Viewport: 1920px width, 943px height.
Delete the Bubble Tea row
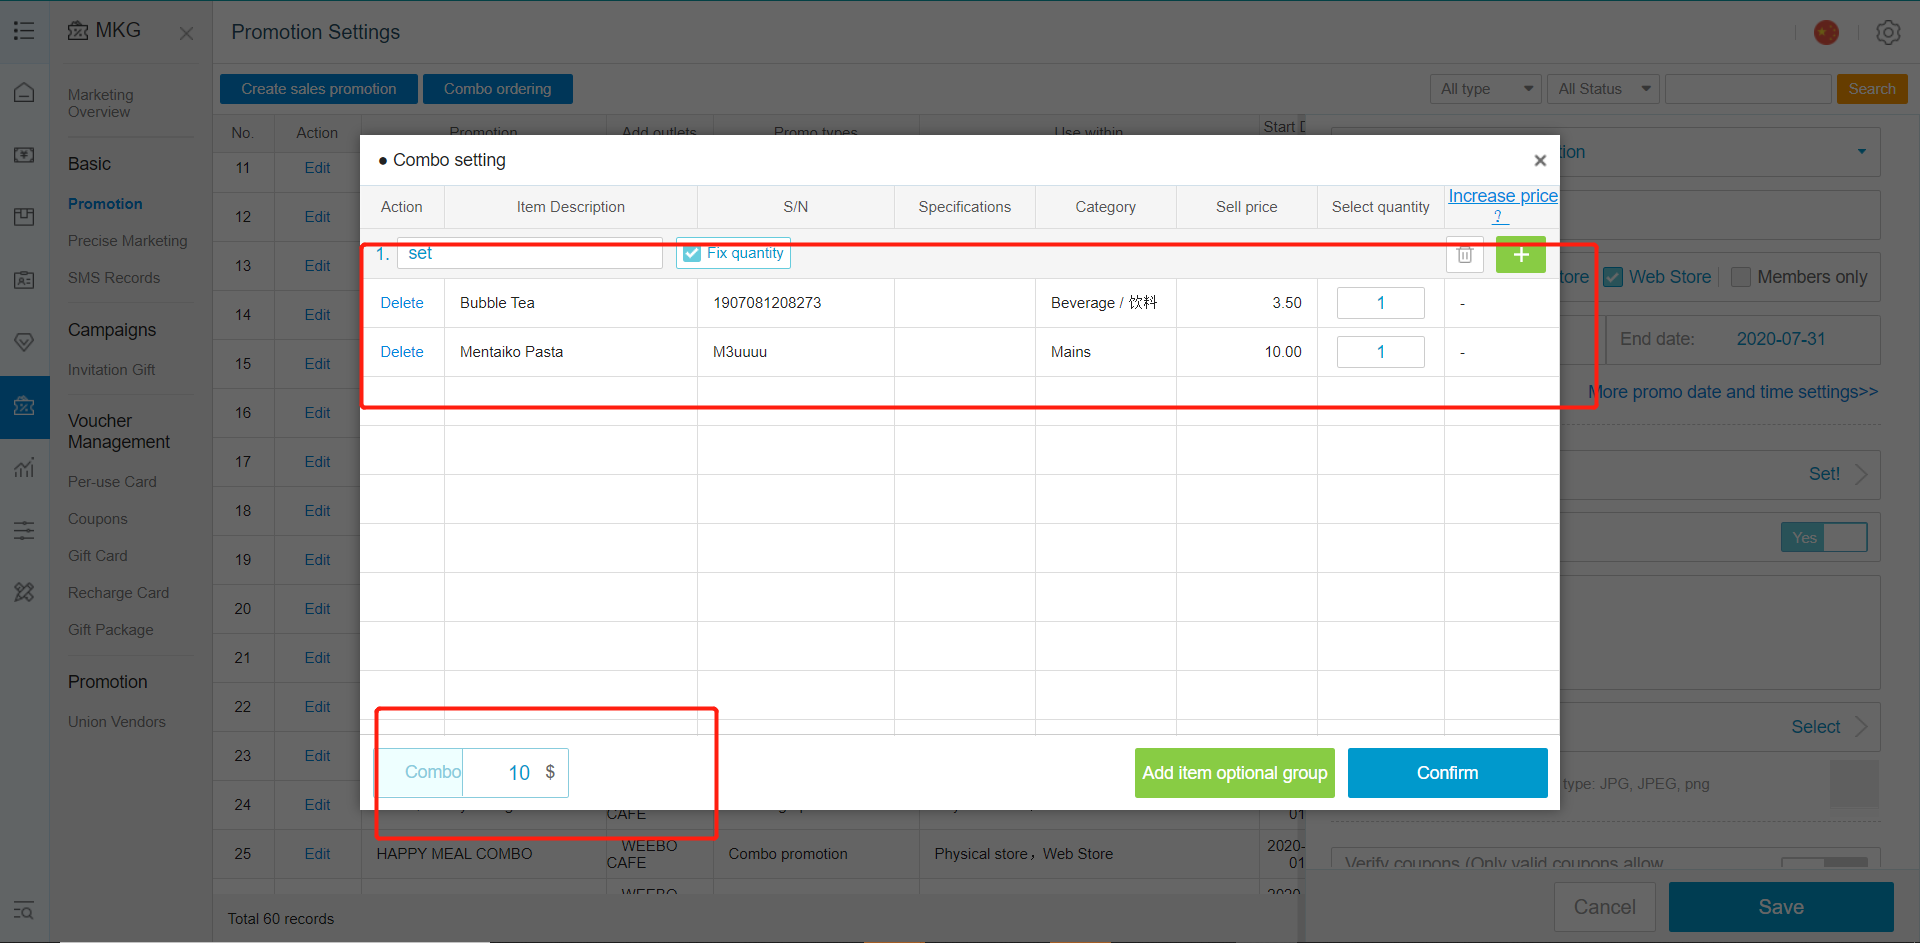(x=401, y=303)
